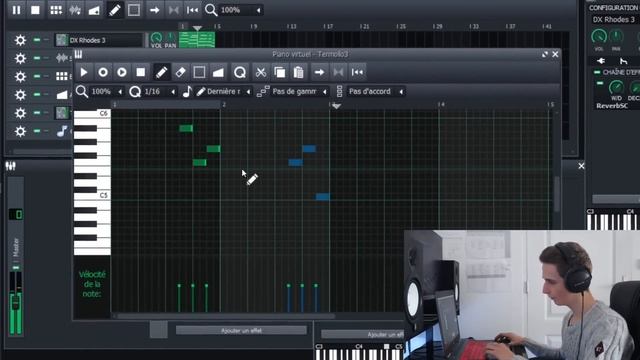The image size is (640, 360).
Task: Stop song playback in main toolbar
Action: coord(36,10)
